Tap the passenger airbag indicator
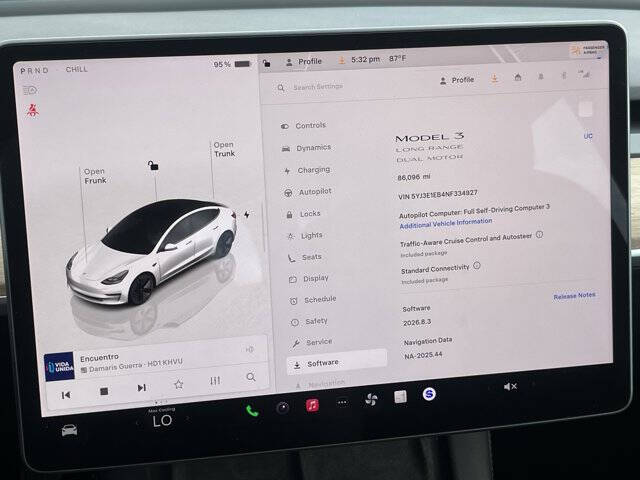Viewport: 640px width, 480px height. tap(588, 50)
